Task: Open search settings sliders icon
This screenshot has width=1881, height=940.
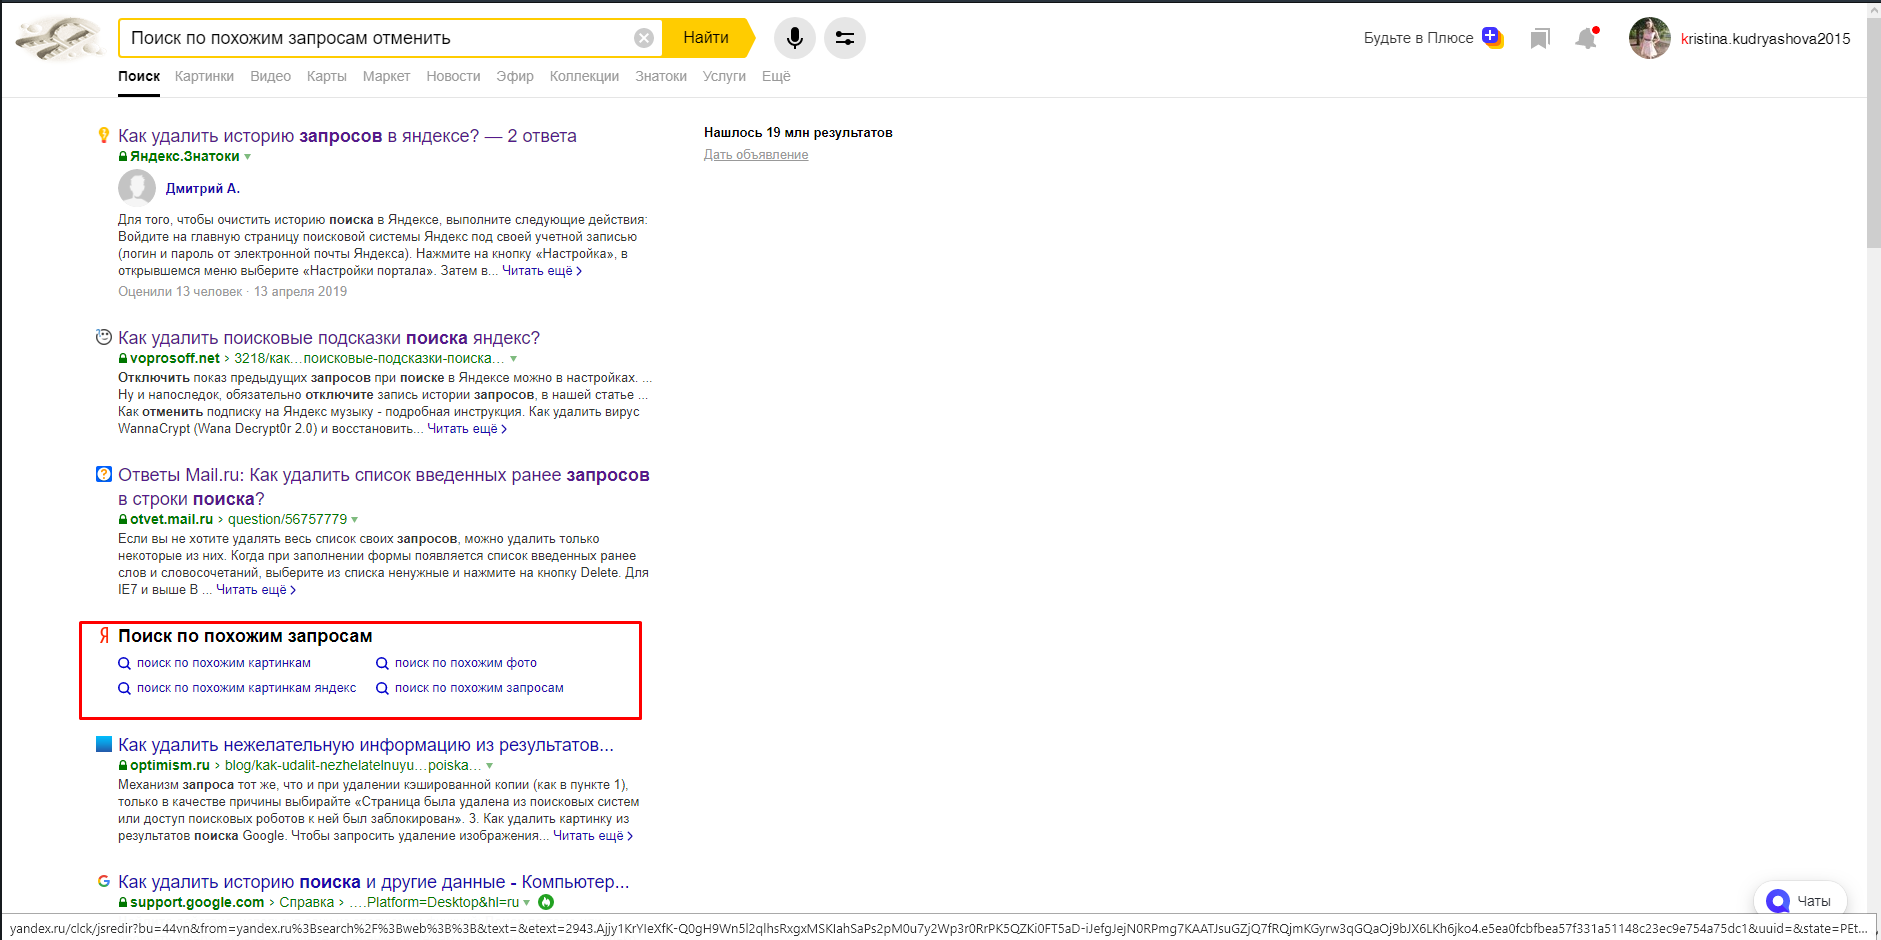Action: click(x=845, y=38)
